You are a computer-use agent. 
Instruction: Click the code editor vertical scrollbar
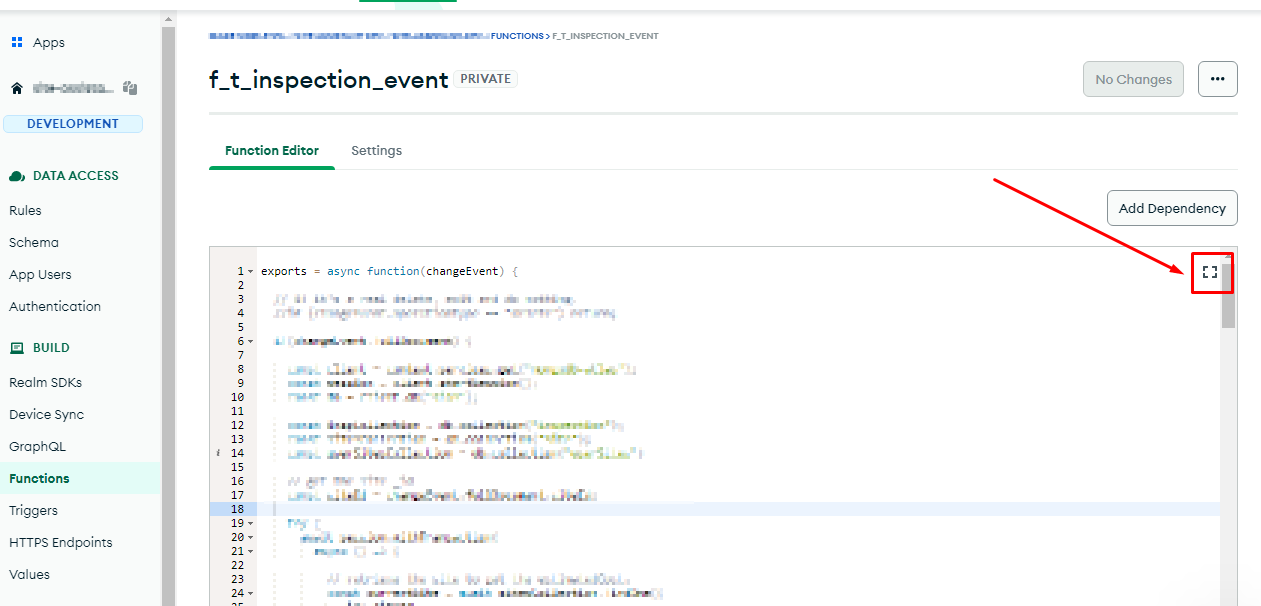click(x=1229, y=296)
